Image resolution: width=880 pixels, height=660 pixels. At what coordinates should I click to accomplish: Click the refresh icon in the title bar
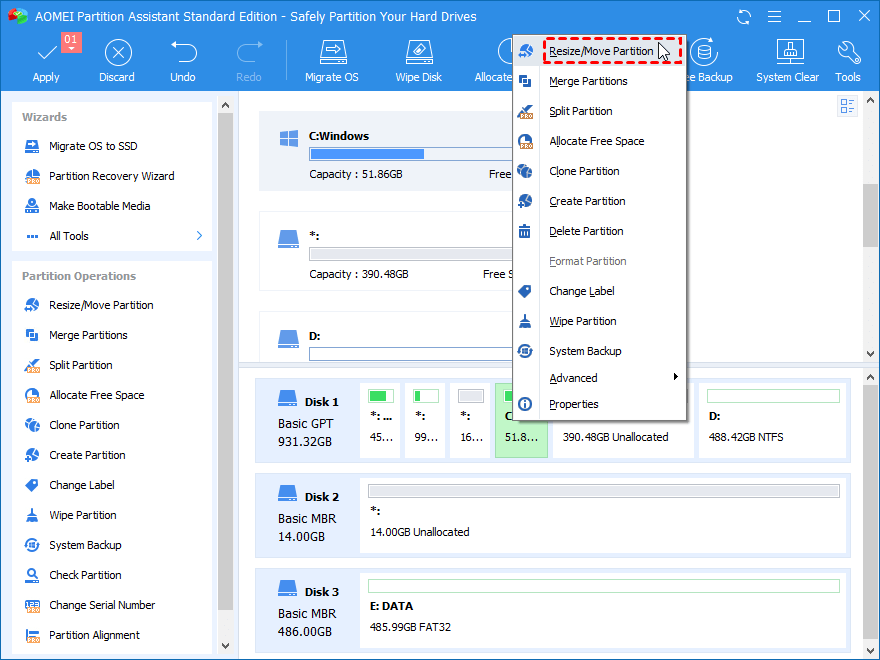(744, 17)
